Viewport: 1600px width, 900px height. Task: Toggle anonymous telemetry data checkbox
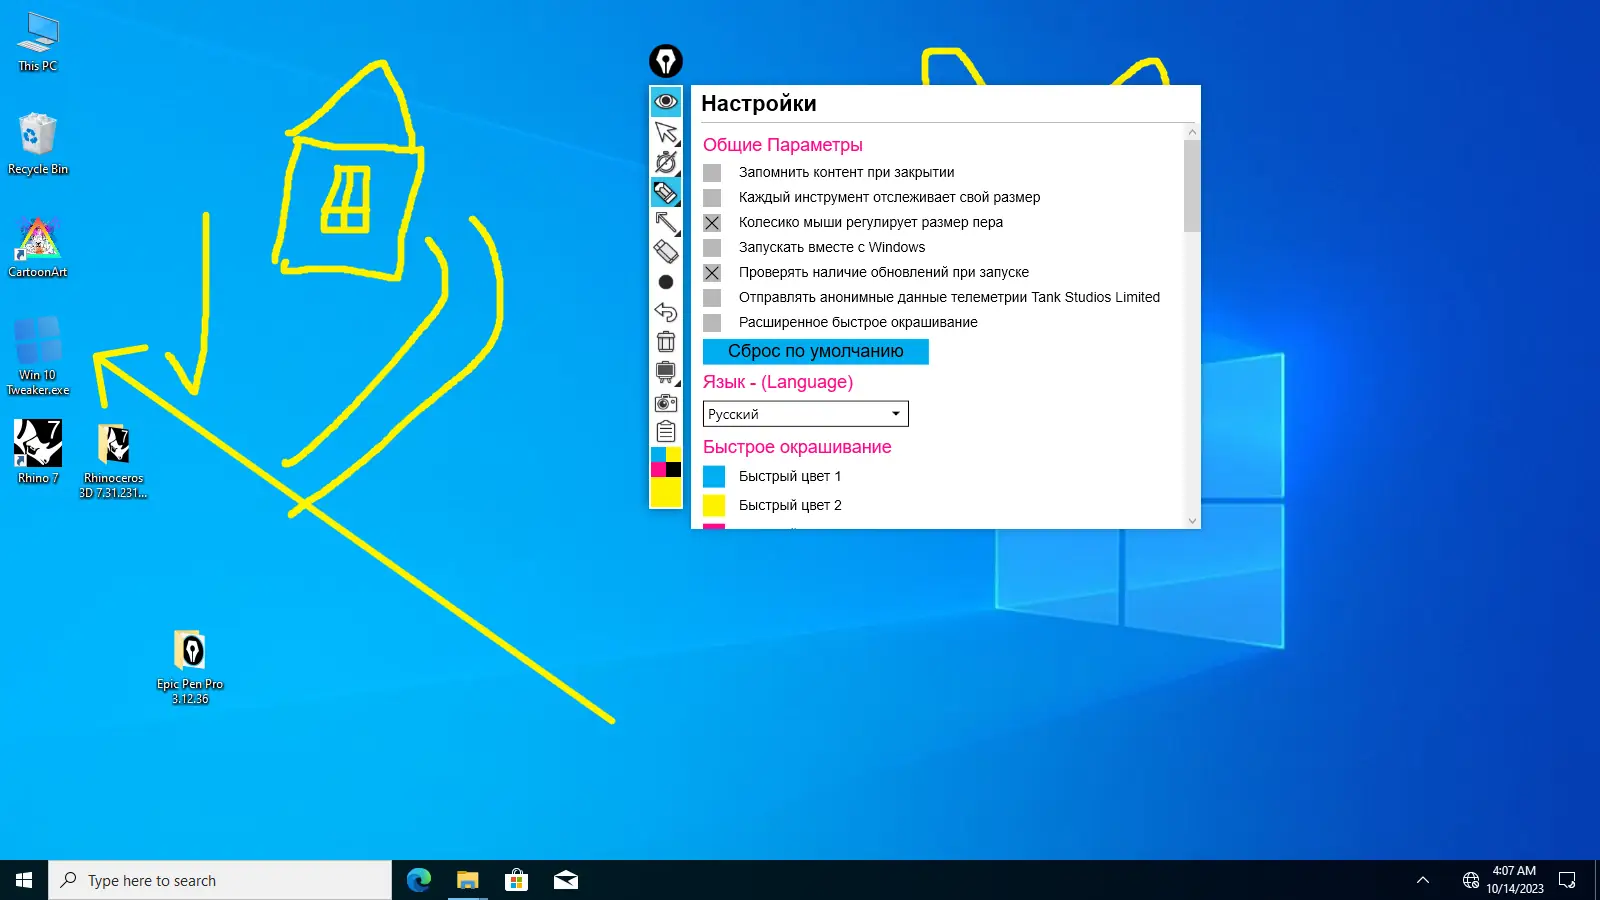pyautogui.click(x=712, y=298)
